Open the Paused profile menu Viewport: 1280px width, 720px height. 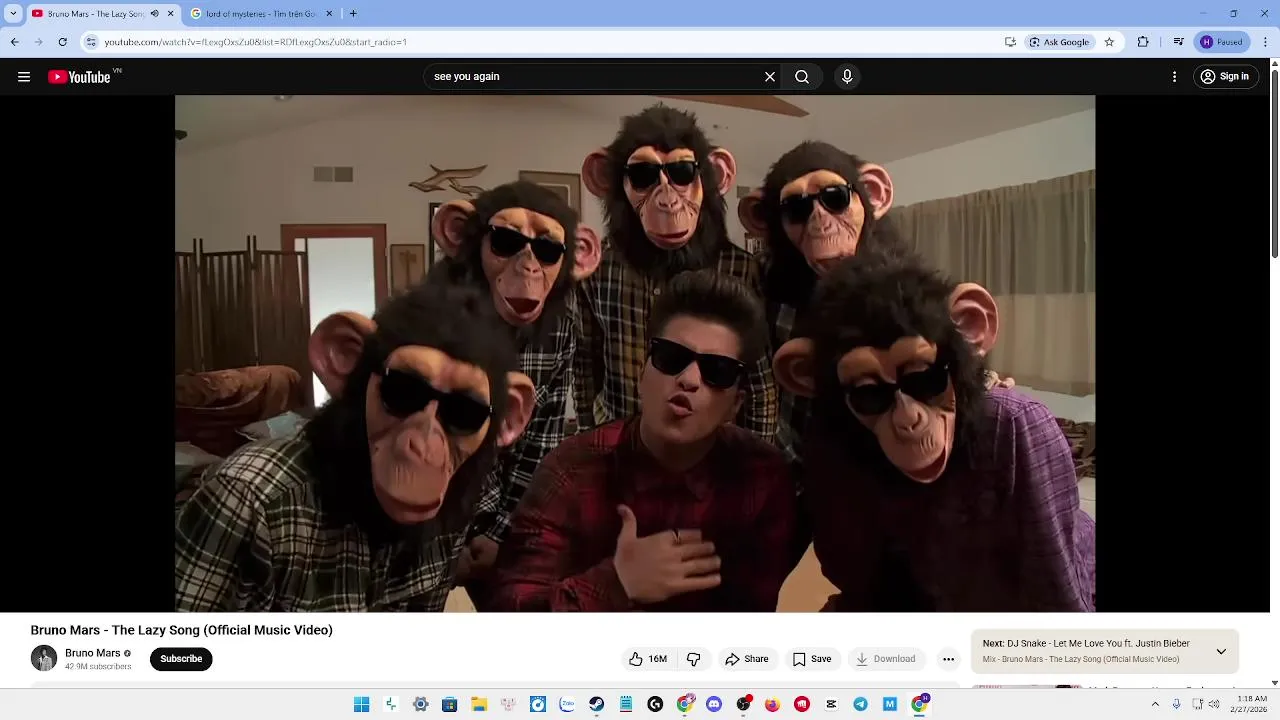[x=1222, y=42]
